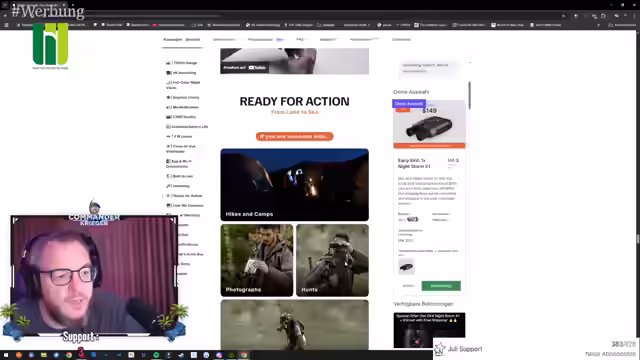Jump to the 'Ready for Action' sidebar section

(x=184, y=196)
